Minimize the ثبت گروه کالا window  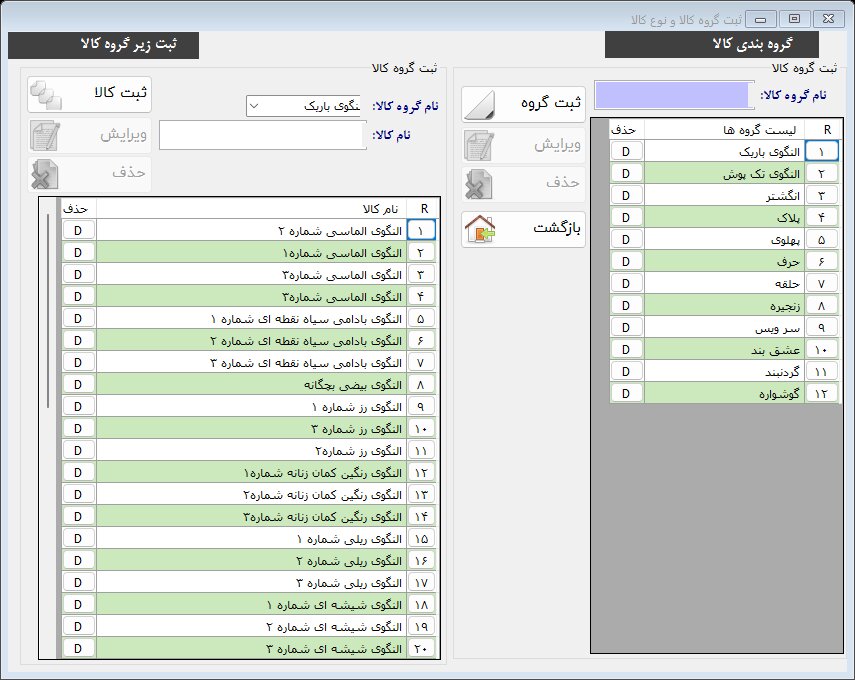[x=761, y=19]
